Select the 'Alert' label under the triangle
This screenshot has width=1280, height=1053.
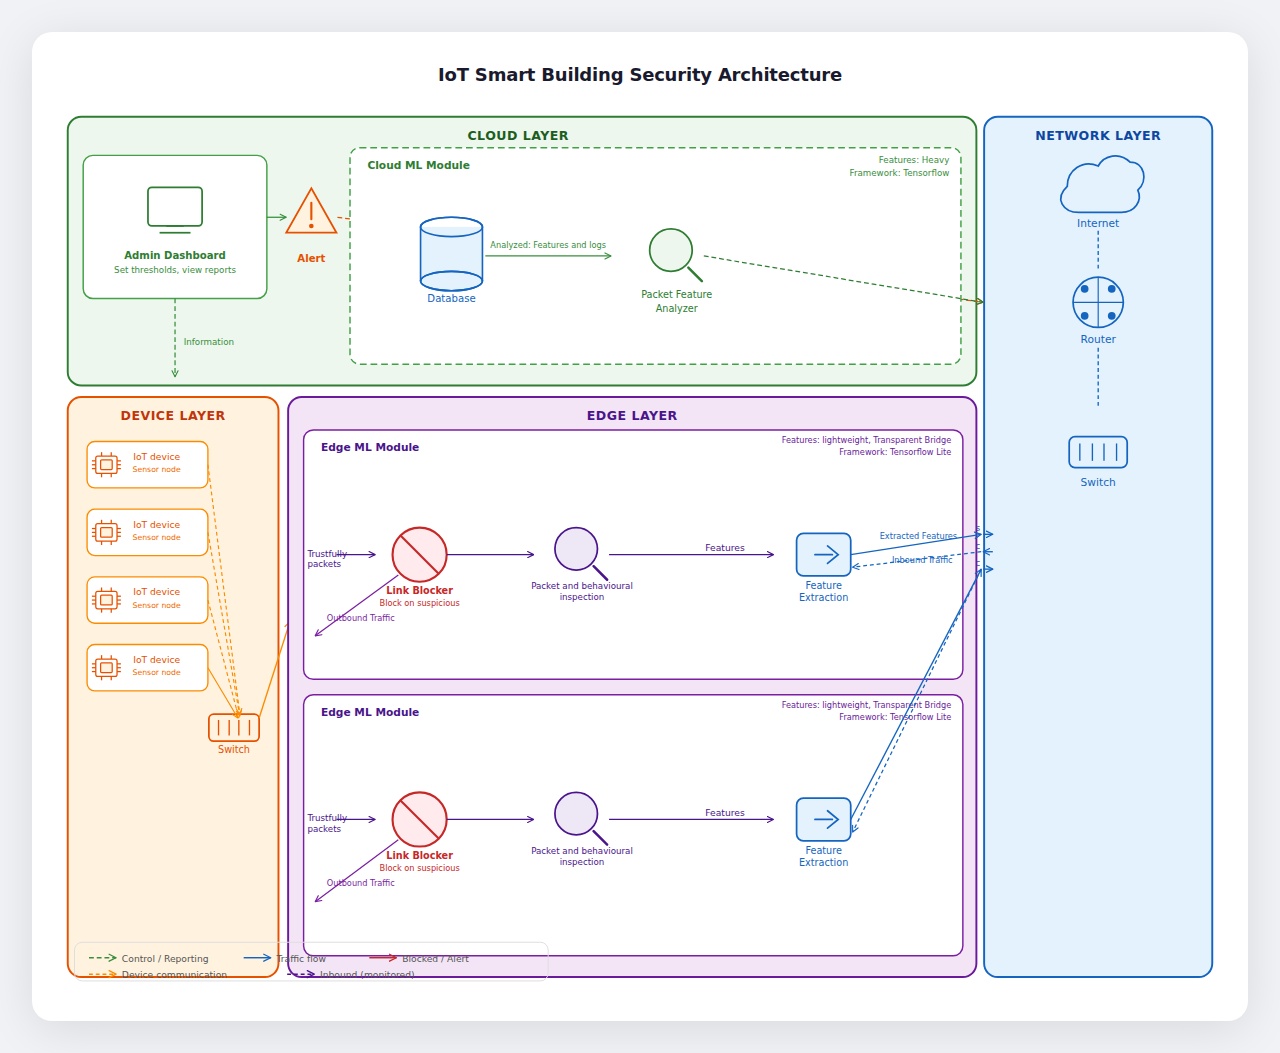311,259
